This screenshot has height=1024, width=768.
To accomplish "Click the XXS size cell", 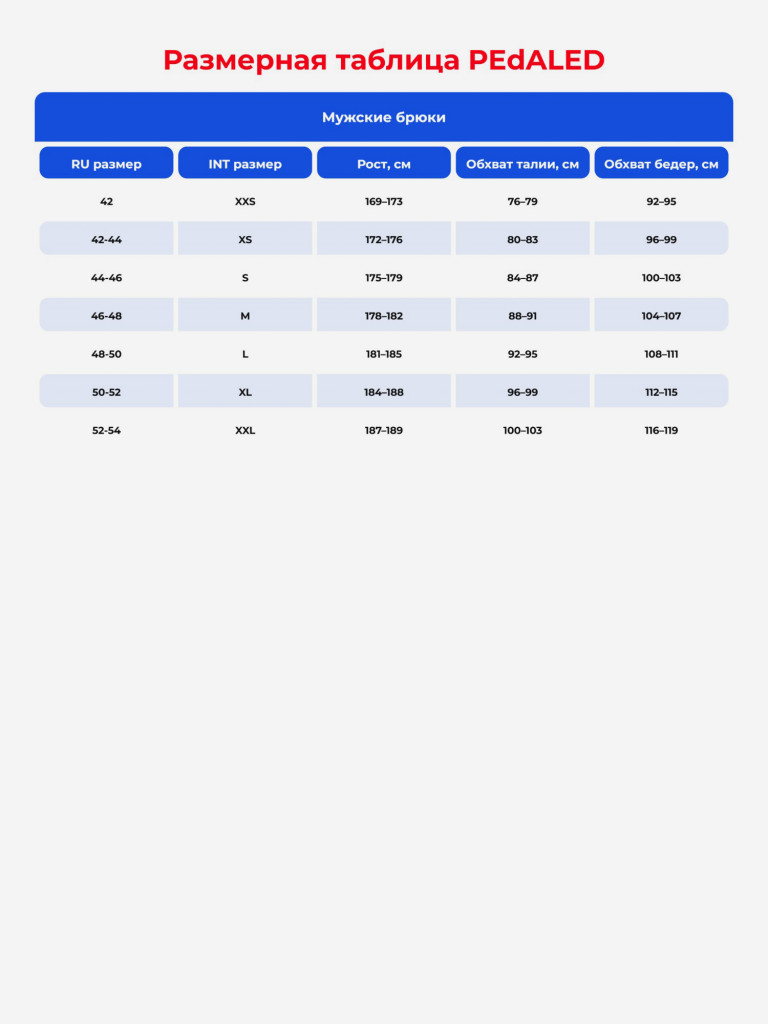I will click(245, 201).
